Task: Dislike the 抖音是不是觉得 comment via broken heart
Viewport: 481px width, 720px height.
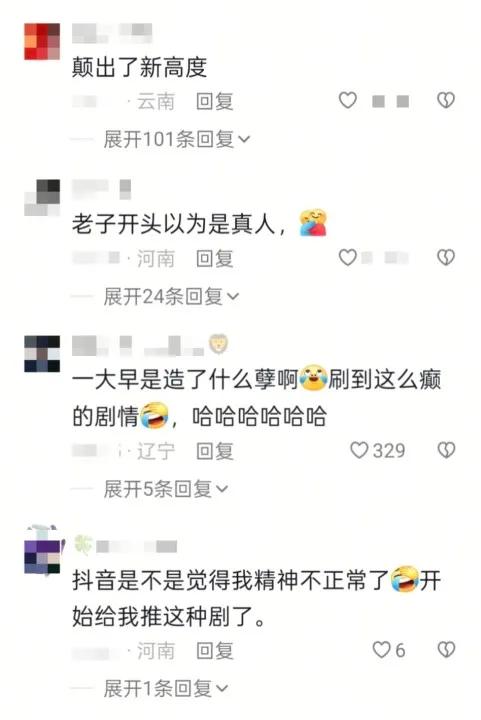Action: coord(446,650)
